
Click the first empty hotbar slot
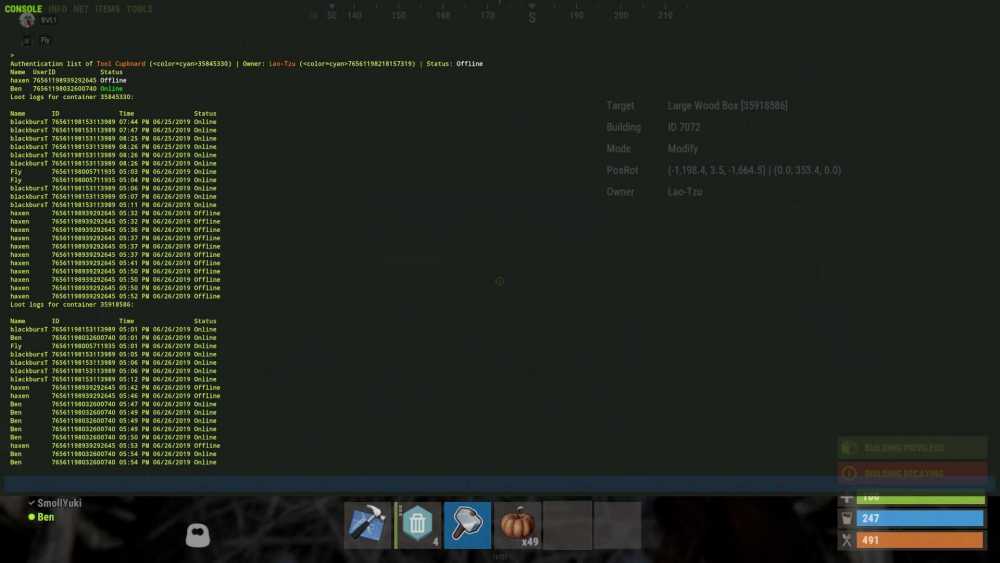[567, 525]
